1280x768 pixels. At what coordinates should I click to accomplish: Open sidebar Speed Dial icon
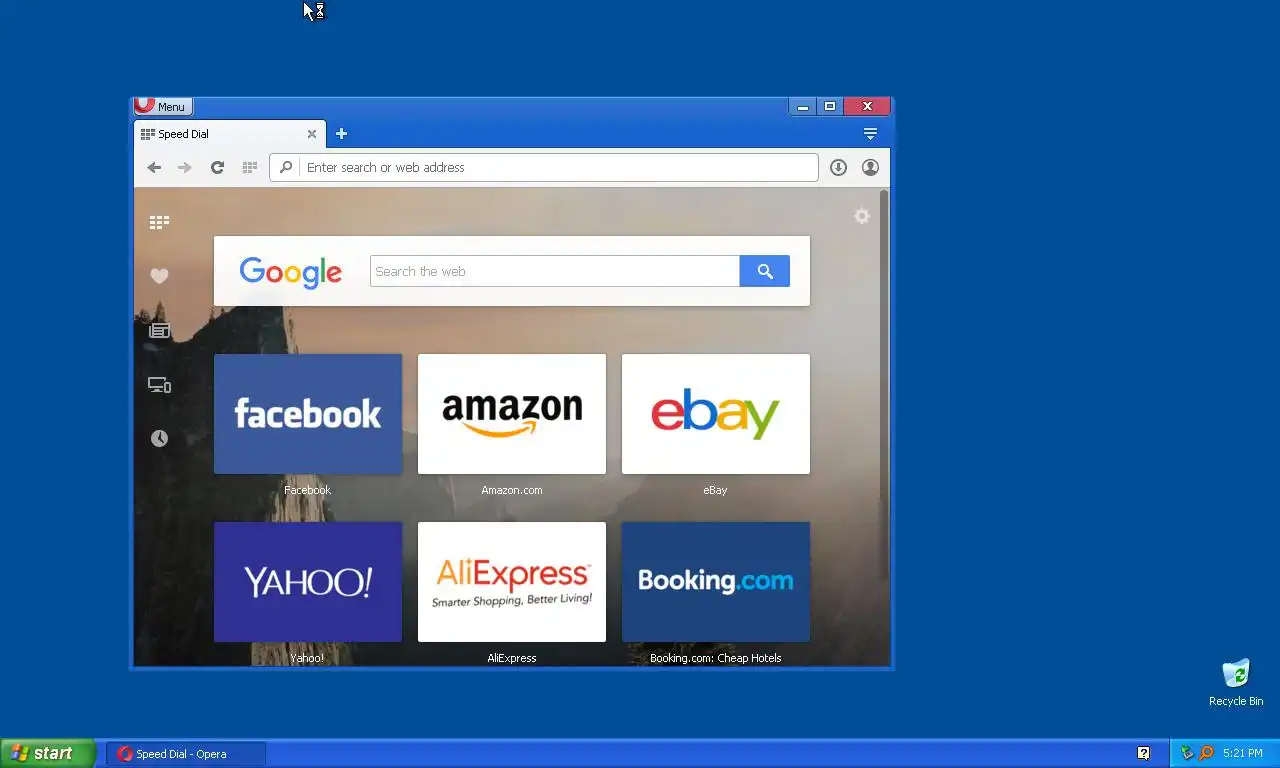[x=159, y=222]
